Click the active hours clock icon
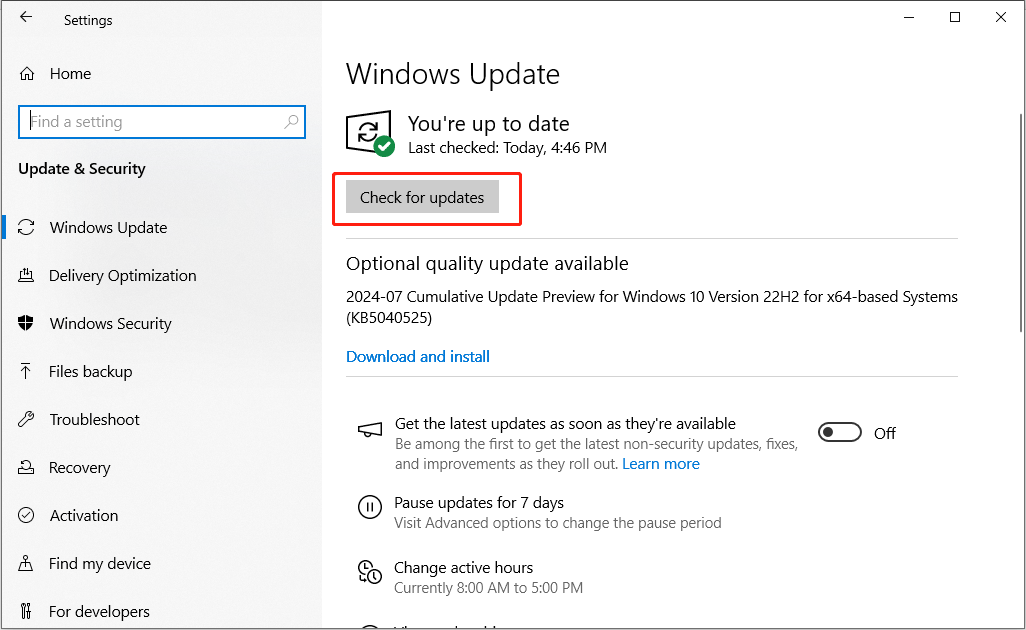The height and width of the screenshot is (630, 1026). [x=370, y=572]
